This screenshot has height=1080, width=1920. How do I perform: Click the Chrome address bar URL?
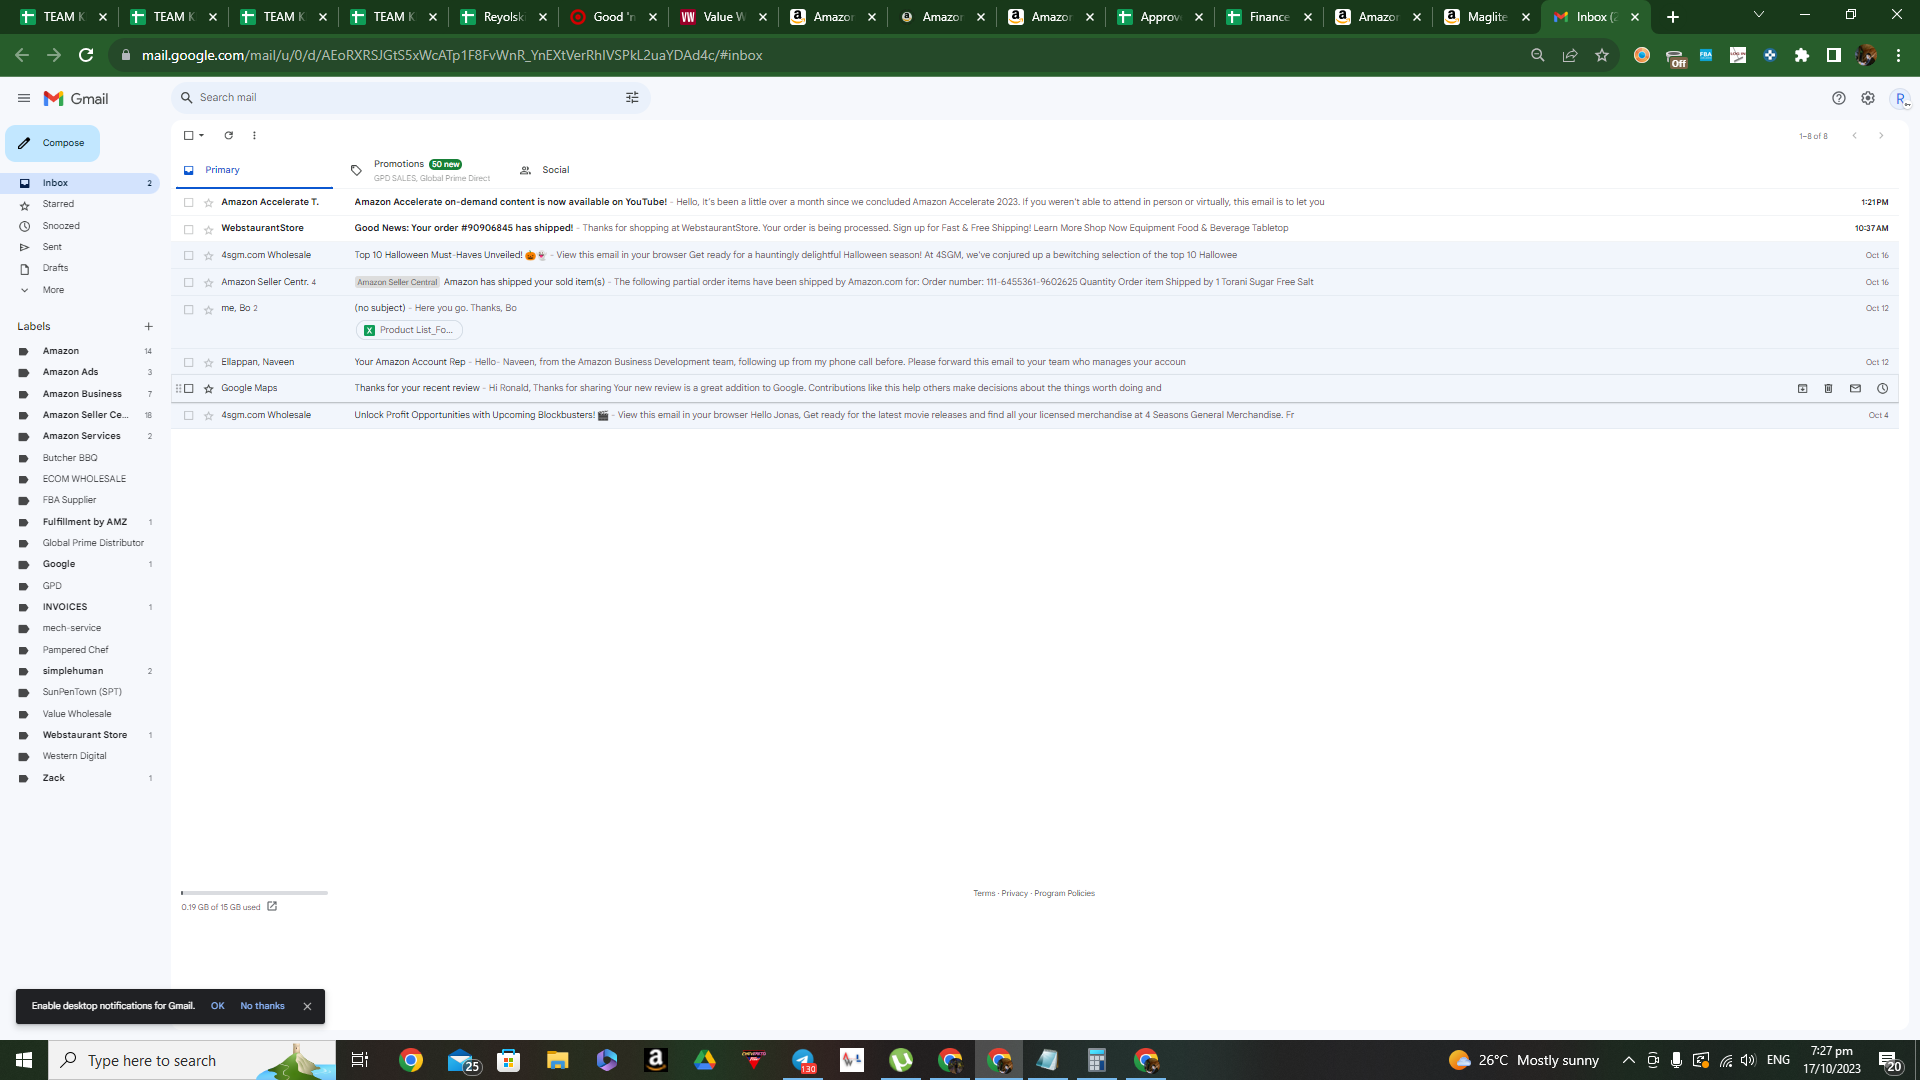click(x=452, y=55)
